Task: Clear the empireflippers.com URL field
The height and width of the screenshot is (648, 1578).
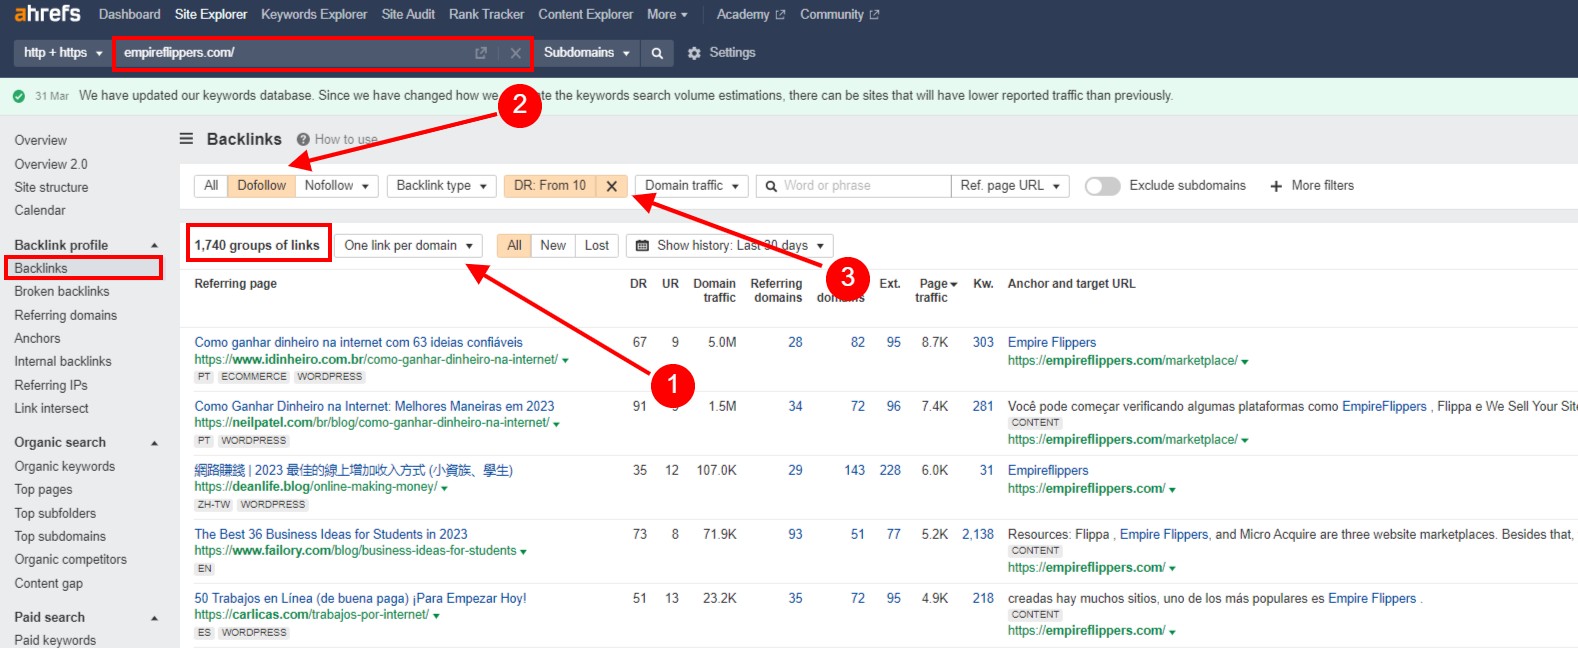Action: pos(516,53)
